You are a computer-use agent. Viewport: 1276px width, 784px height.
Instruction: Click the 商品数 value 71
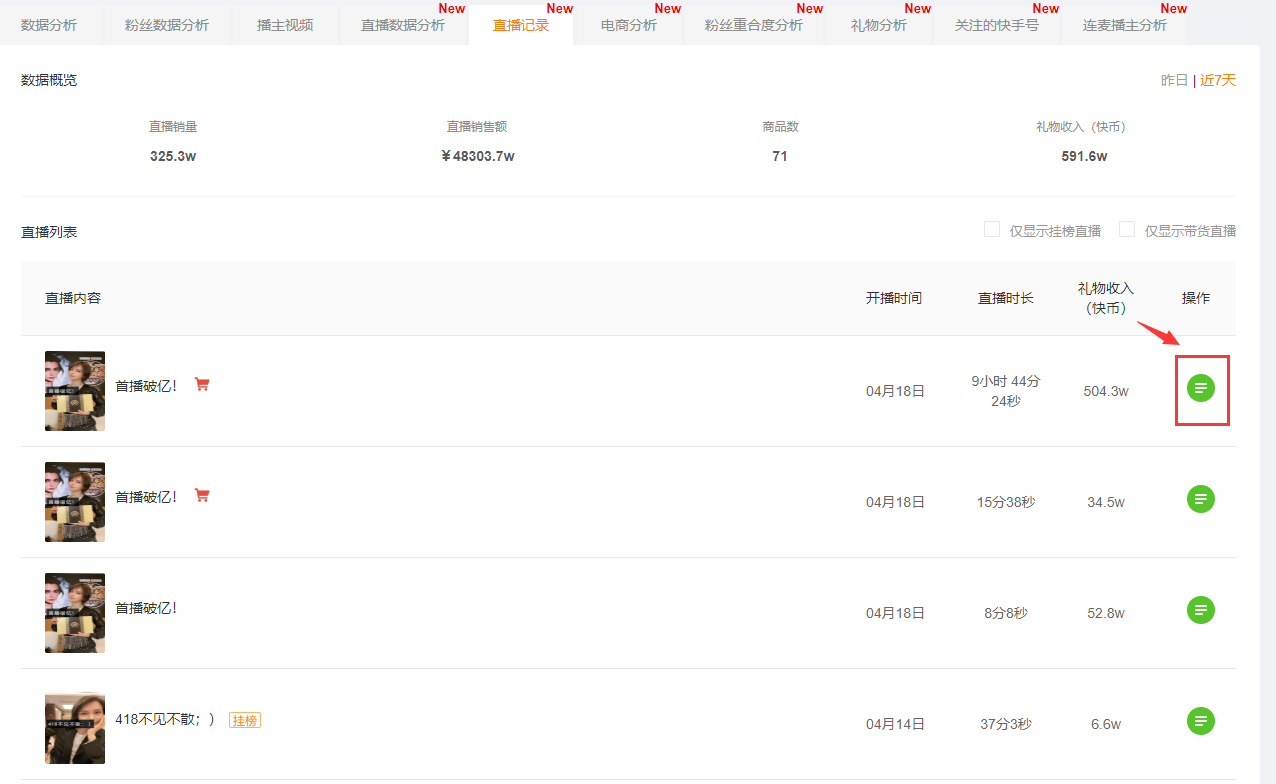(780, 156)
